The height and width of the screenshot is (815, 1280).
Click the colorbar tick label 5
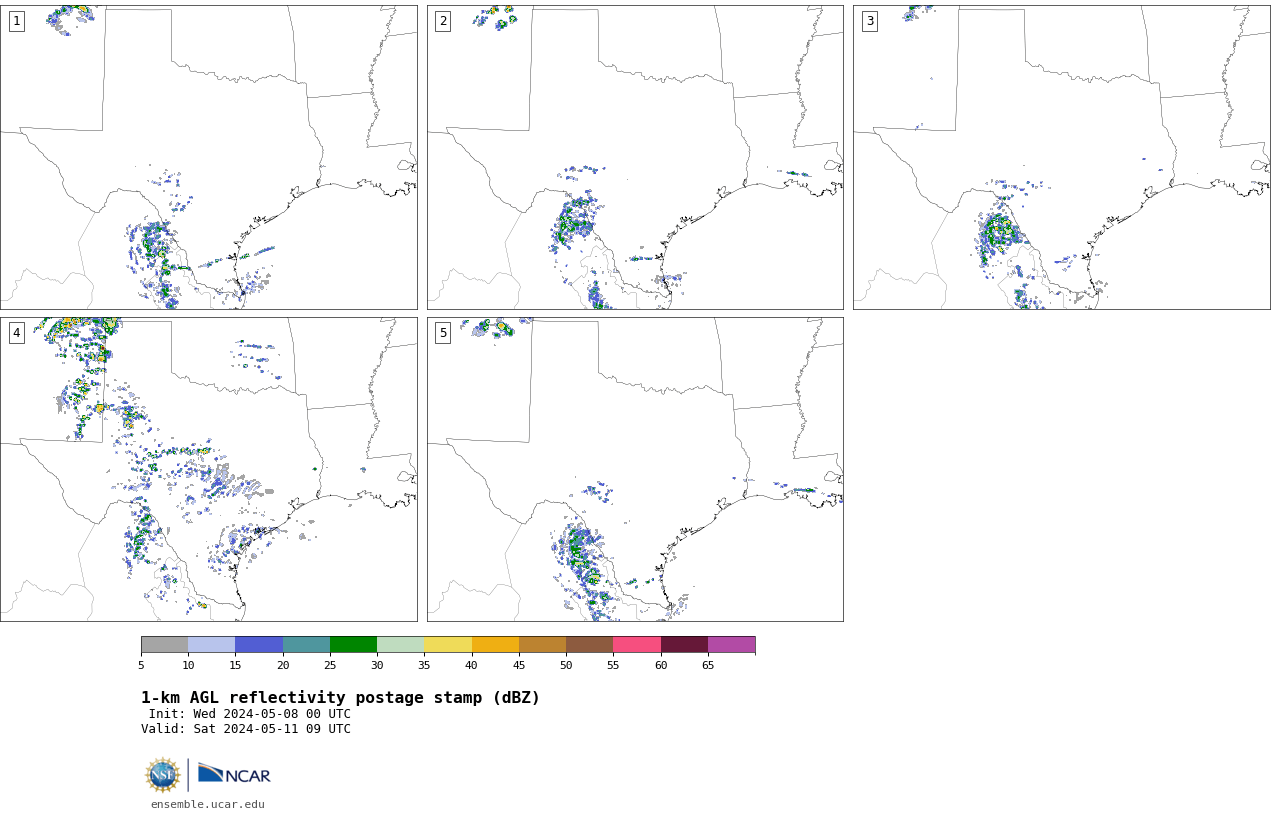pyautogui.click(x=141, y=665)
